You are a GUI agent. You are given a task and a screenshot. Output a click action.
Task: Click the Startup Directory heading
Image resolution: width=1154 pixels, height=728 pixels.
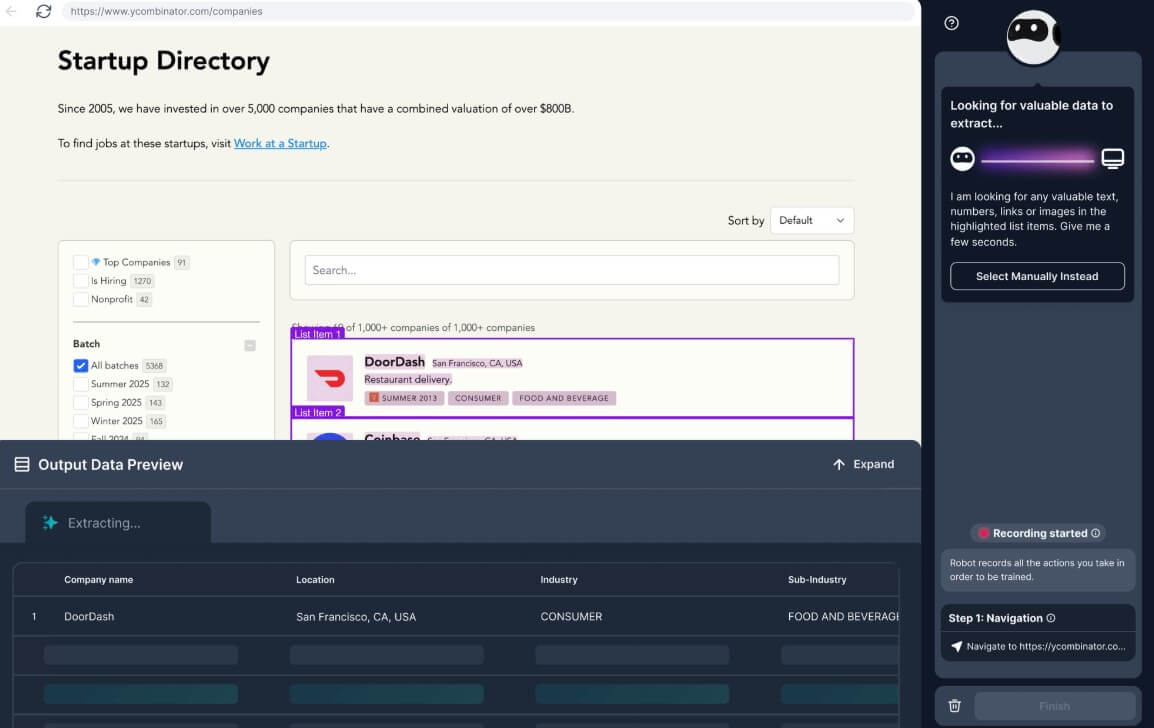[x=163, y=61]
